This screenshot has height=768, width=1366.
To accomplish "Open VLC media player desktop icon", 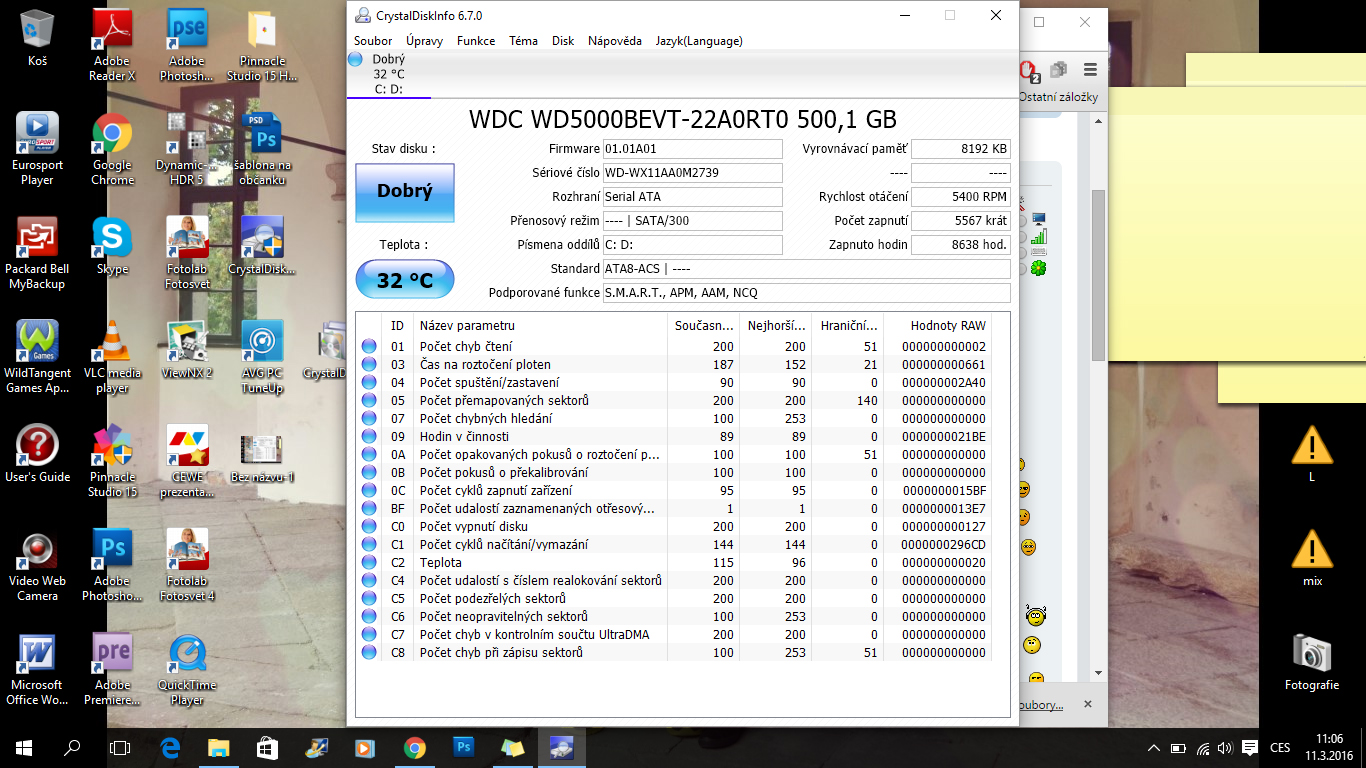I will [x=112, y=350].
